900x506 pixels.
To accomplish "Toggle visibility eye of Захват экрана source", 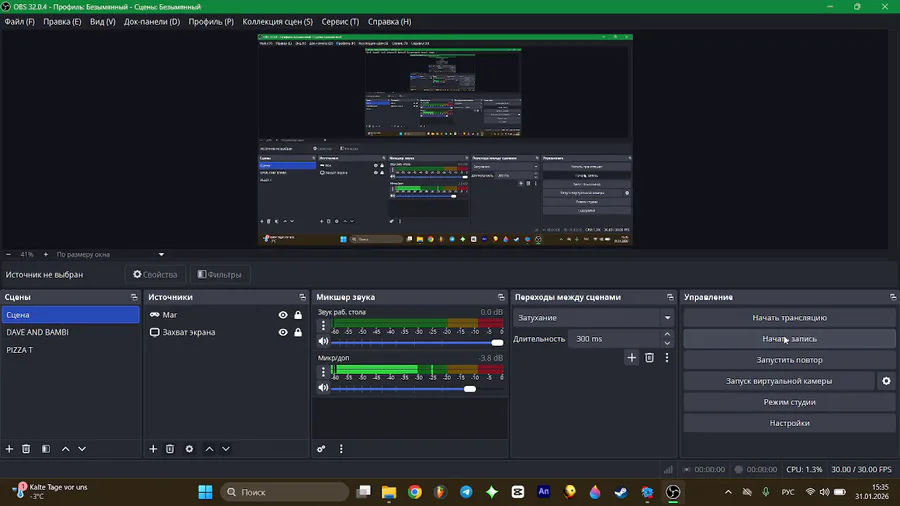I will (x=283, y=332).
